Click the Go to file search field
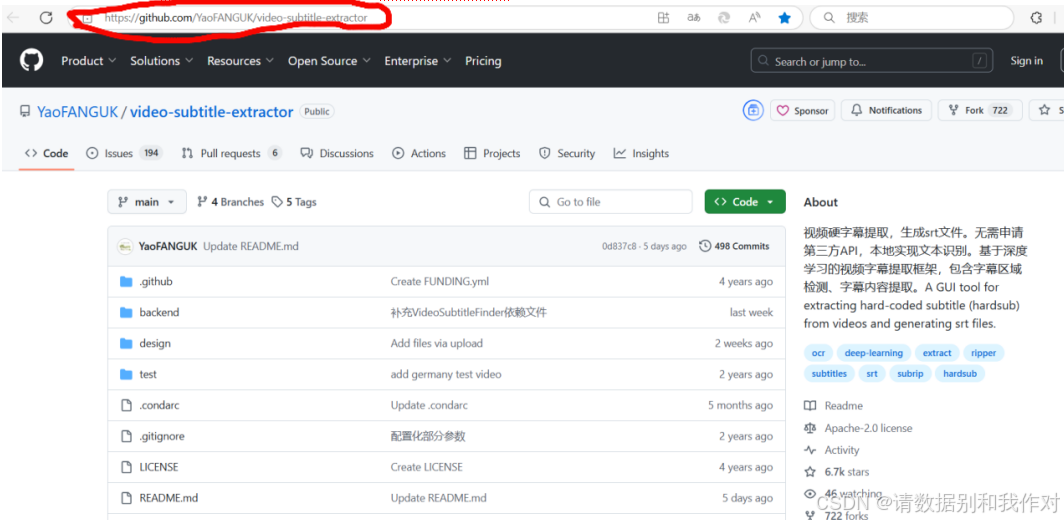The image size is (1064, 520). pos(611,202)
